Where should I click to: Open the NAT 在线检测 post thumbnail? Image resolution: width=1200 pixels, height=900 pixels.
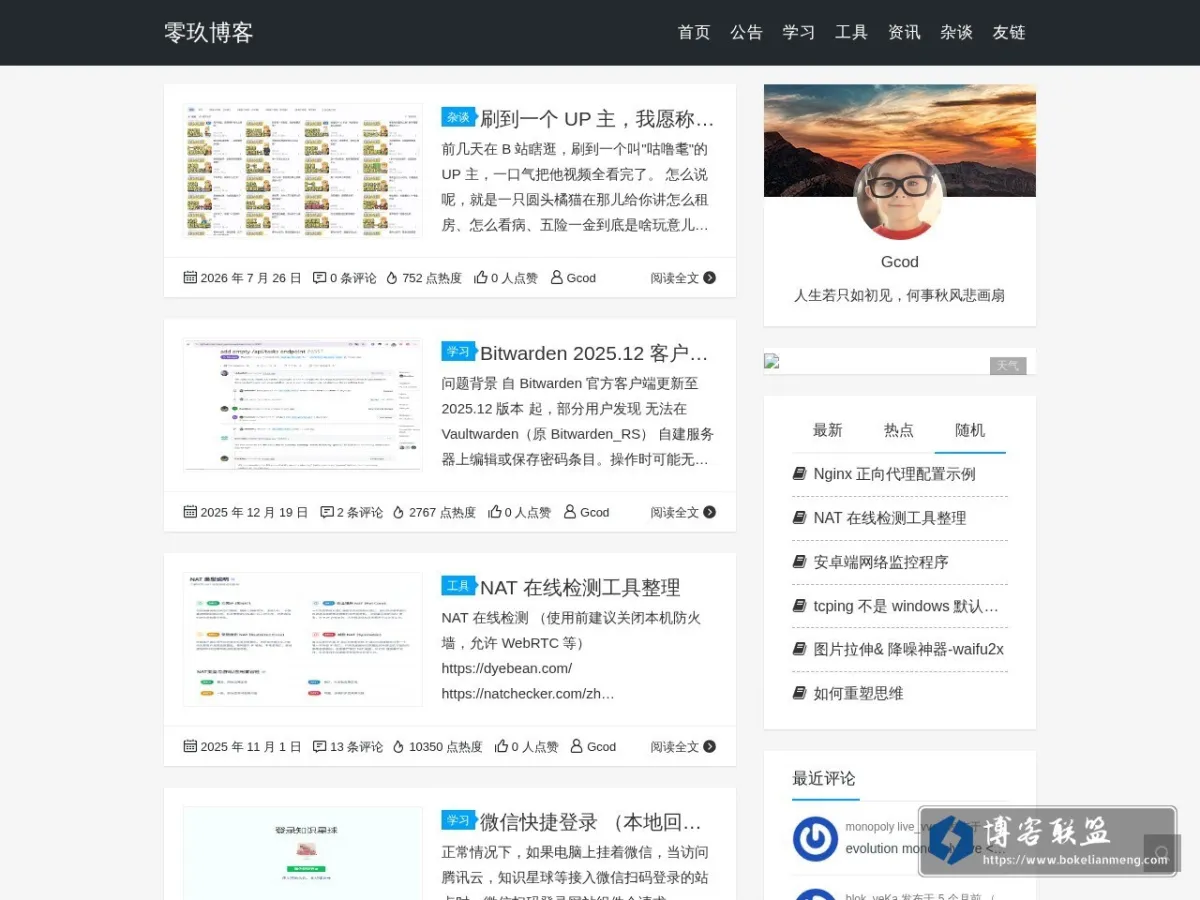point(303,639)
